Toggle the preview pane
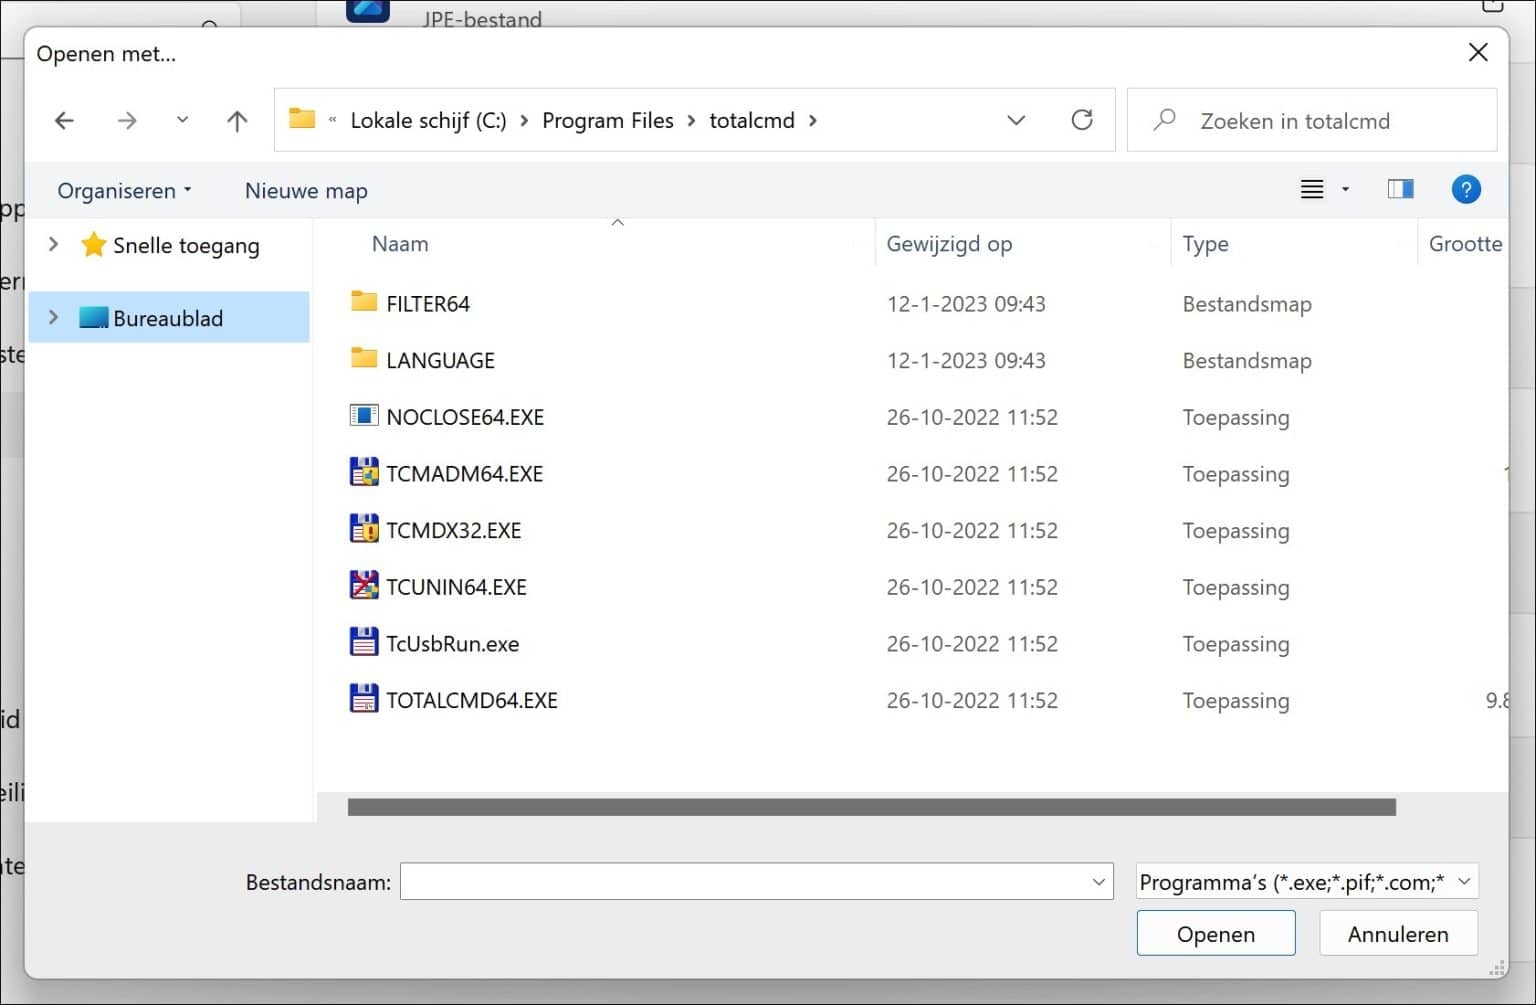 [1400, 189]
